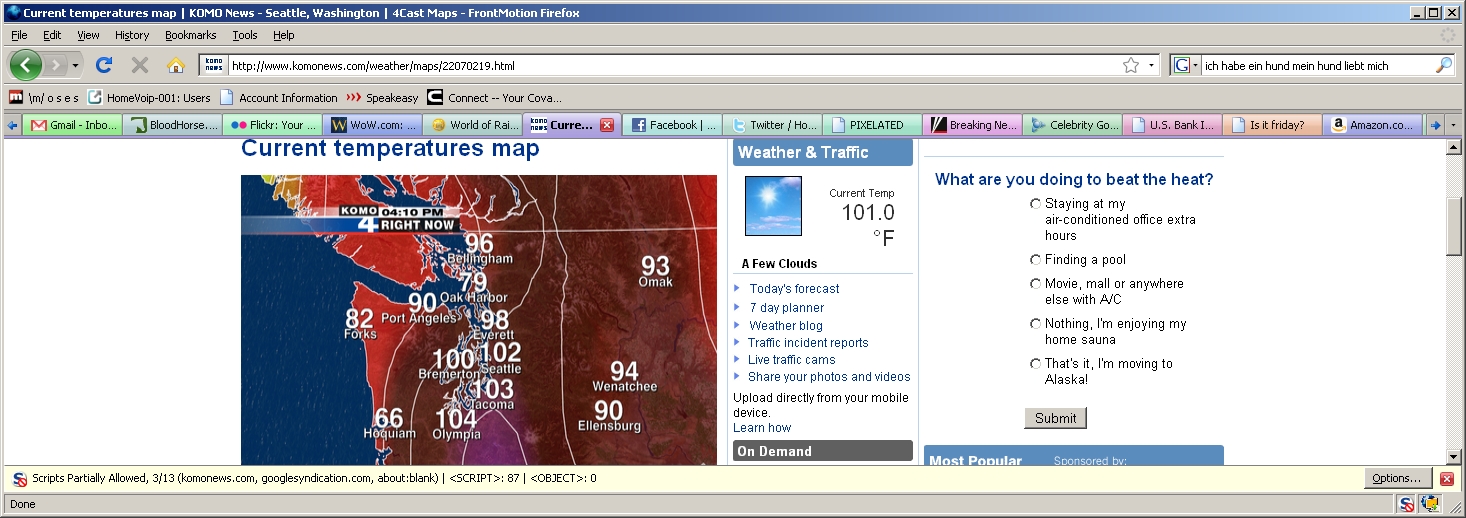
Task: Go to the Home page icon
Action: 176,65
